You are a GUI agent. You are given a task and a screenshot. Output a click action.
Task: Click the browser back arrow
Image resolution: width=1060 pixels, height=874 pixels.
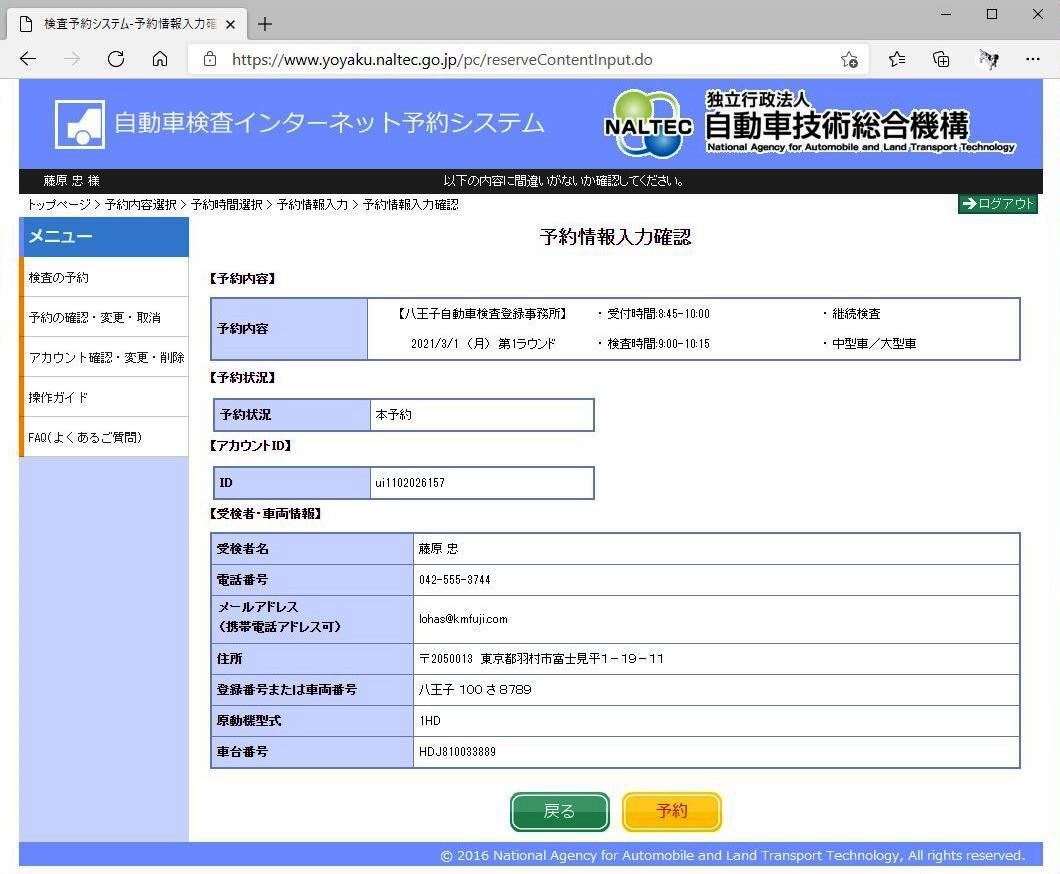[x=28, y=59]
